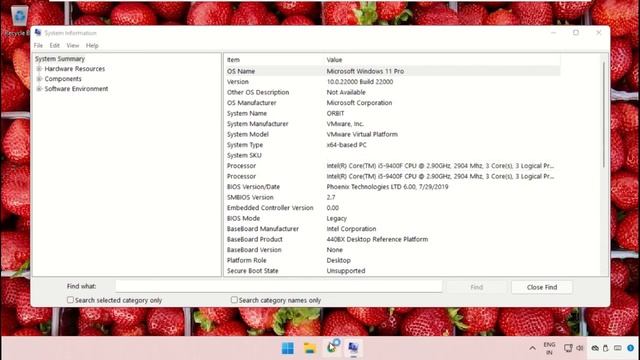Select the Version row label

coord(238,82)
